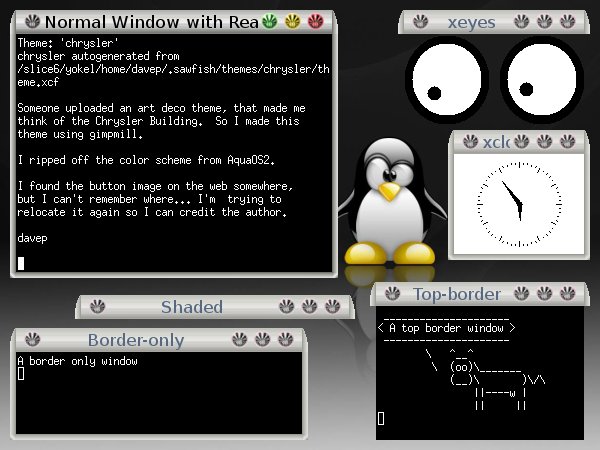Click 'I ripped off the color scheme from AquaOS2.' line
600x450 pixels.
pos(146,160)
